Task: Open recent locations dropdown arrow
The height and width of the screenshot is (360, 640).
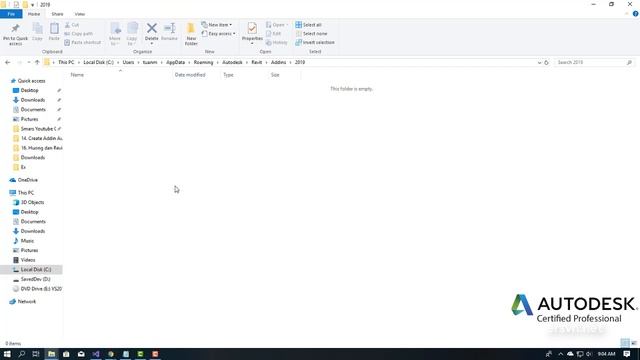Action: click(x=29, y=62)
